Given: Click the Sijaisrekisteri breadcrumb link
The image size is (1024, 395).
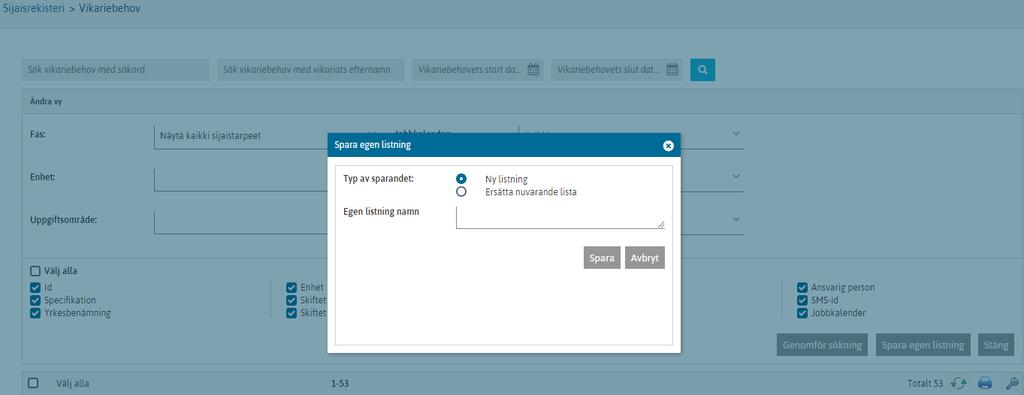Looking at the screenshot, I should 34,9.
